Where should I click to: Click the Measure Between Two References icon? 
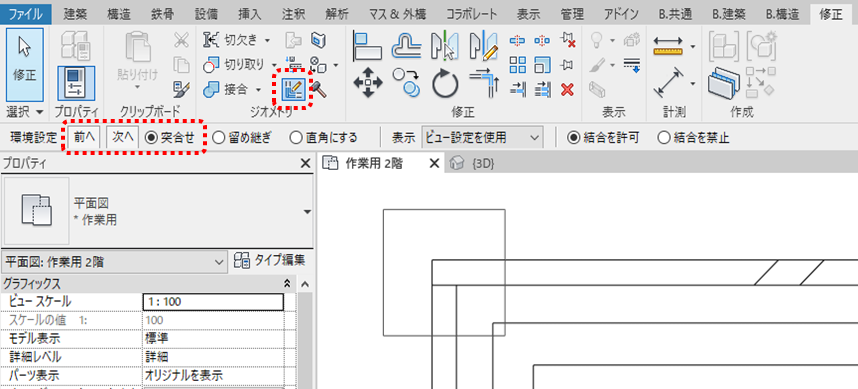pos(668,46)
